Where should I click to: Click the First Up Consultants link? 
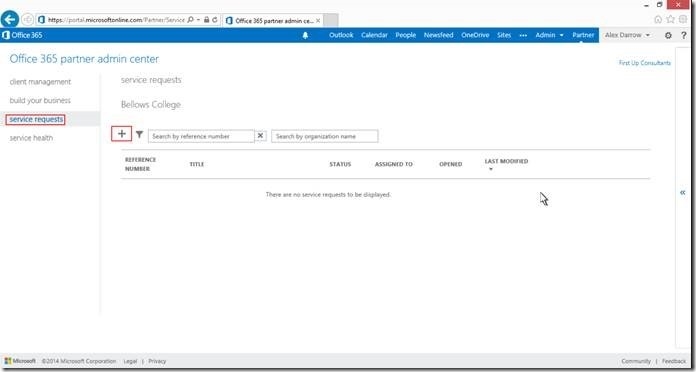[x=645, y=63]
